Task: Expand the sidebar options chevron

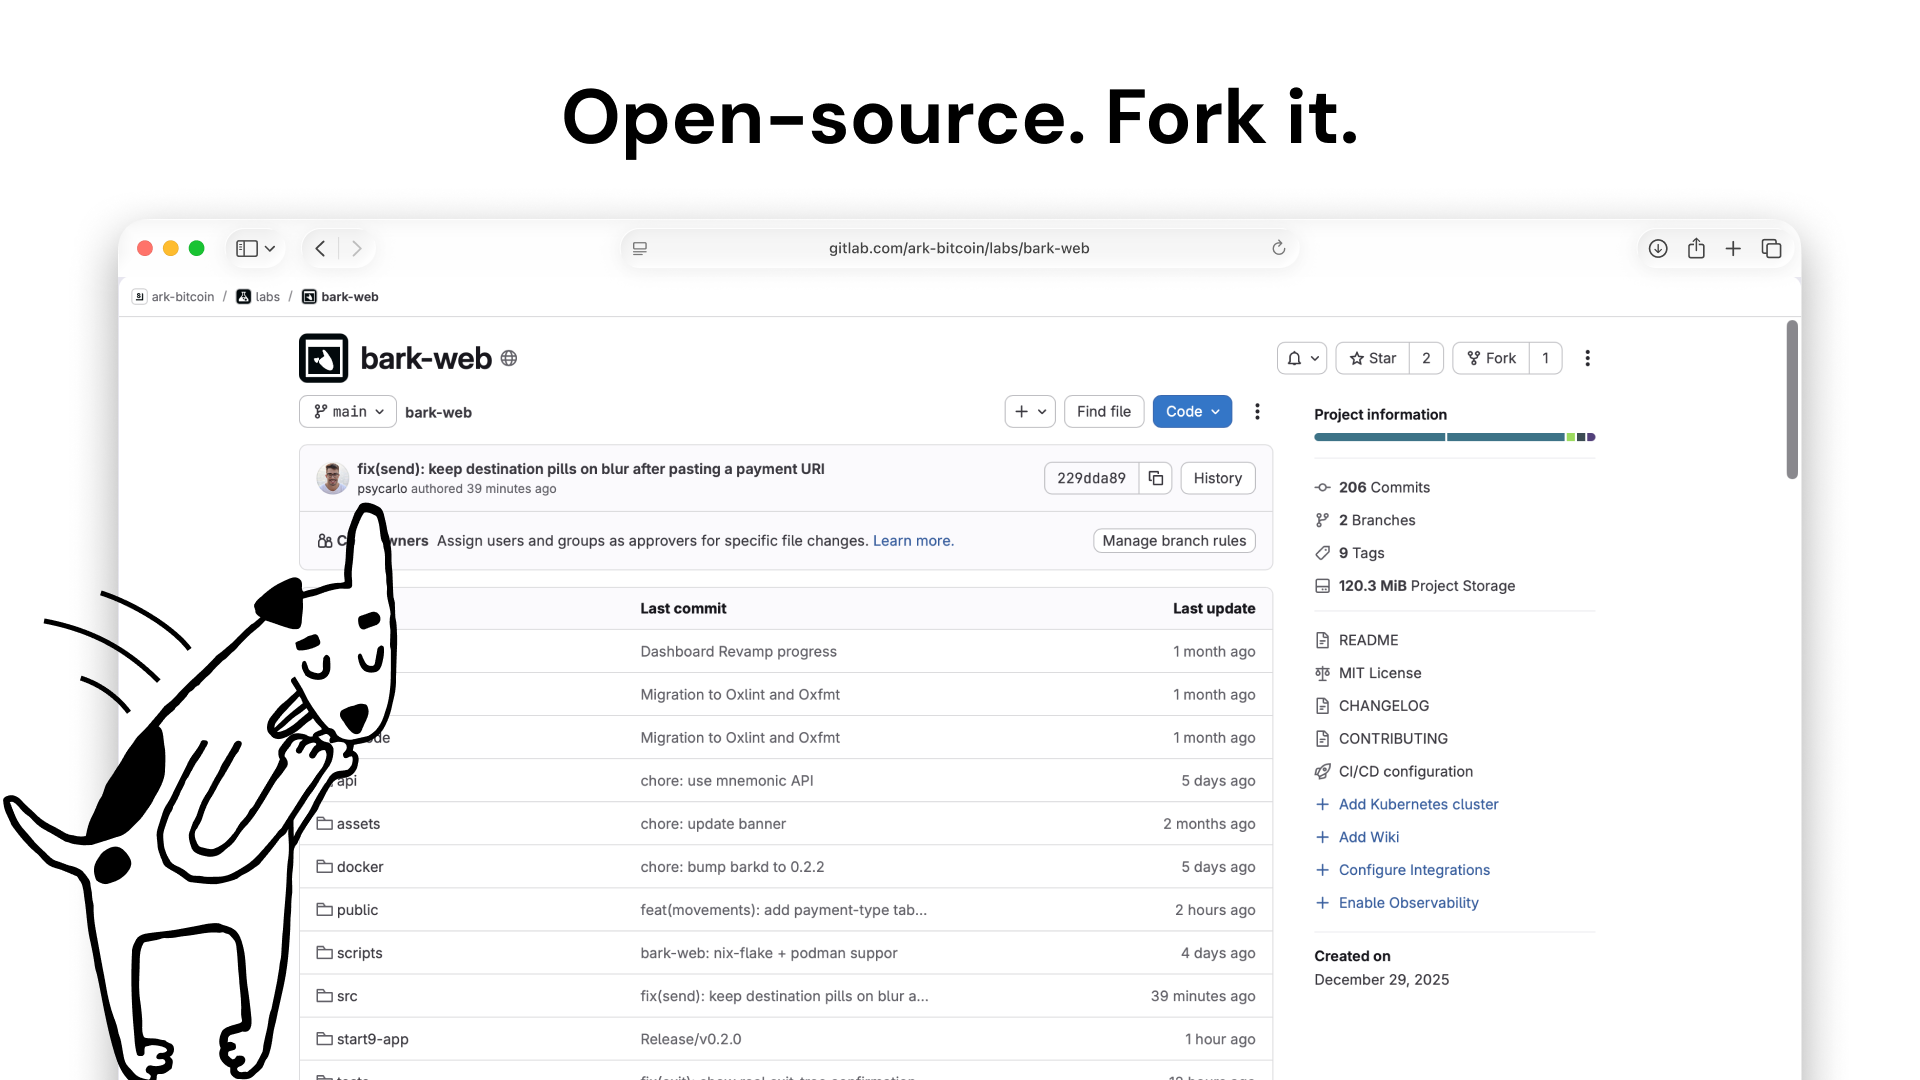Action: pyautogui.click(x=270, y=248)
